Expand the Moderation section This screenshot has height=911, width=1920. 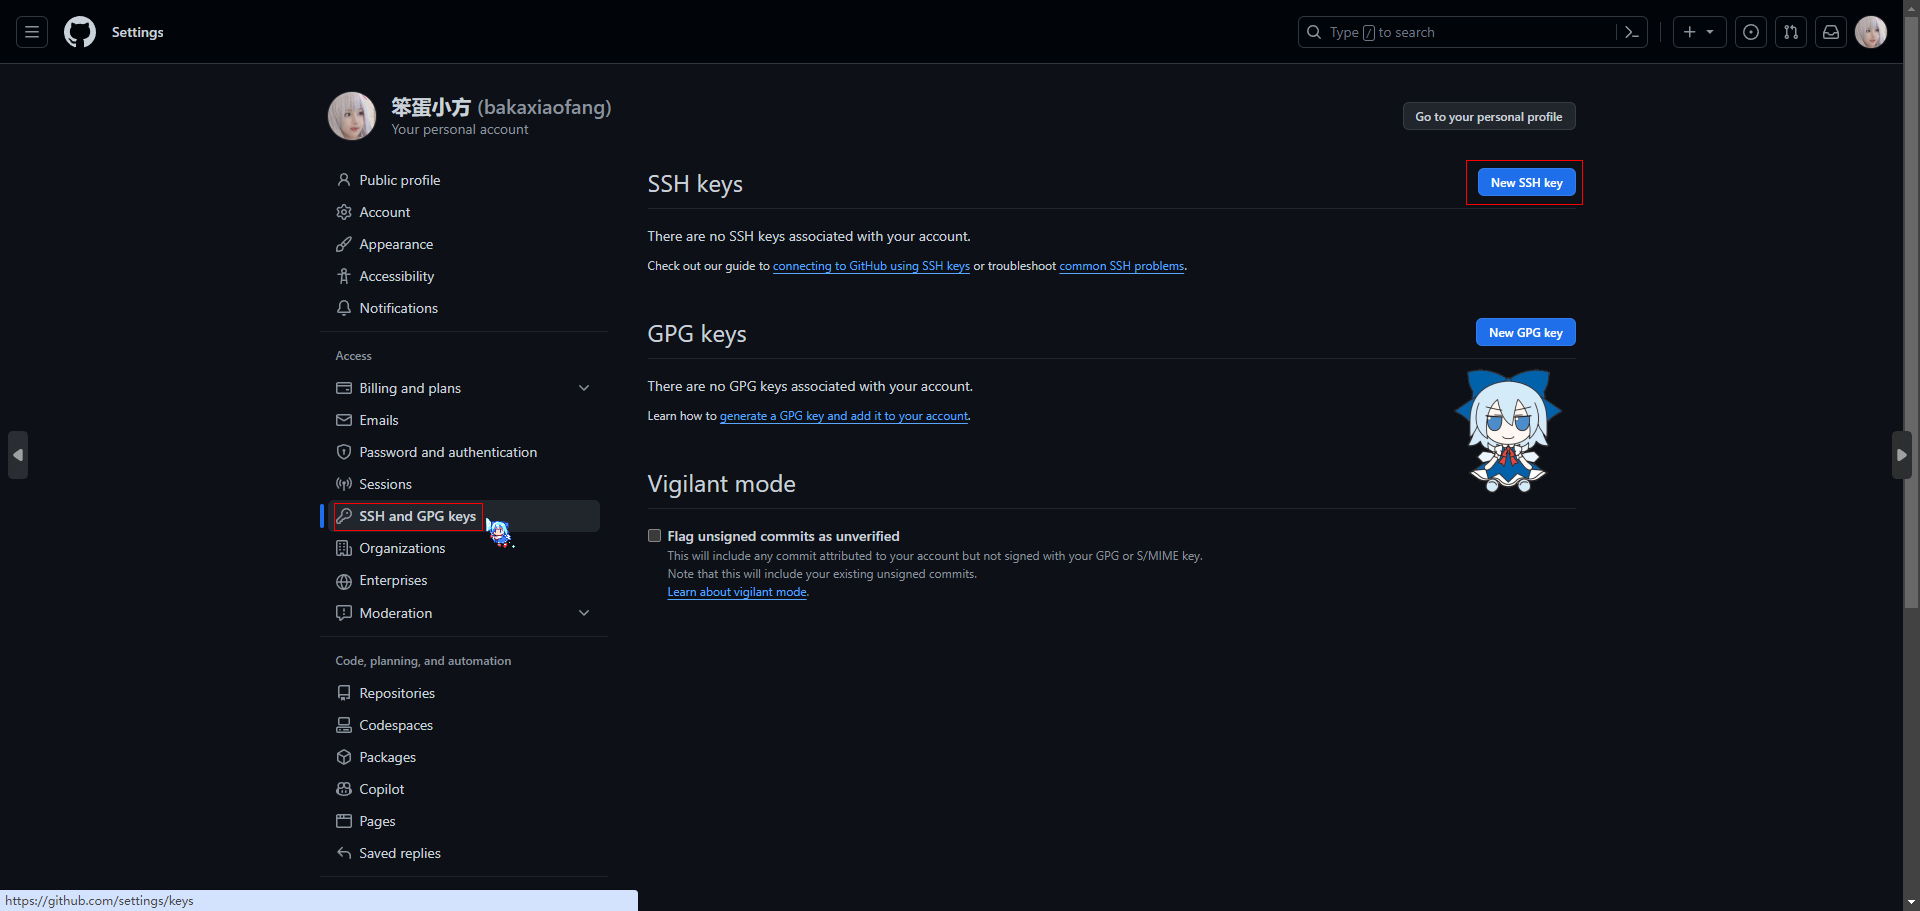(x=584, y=613)
